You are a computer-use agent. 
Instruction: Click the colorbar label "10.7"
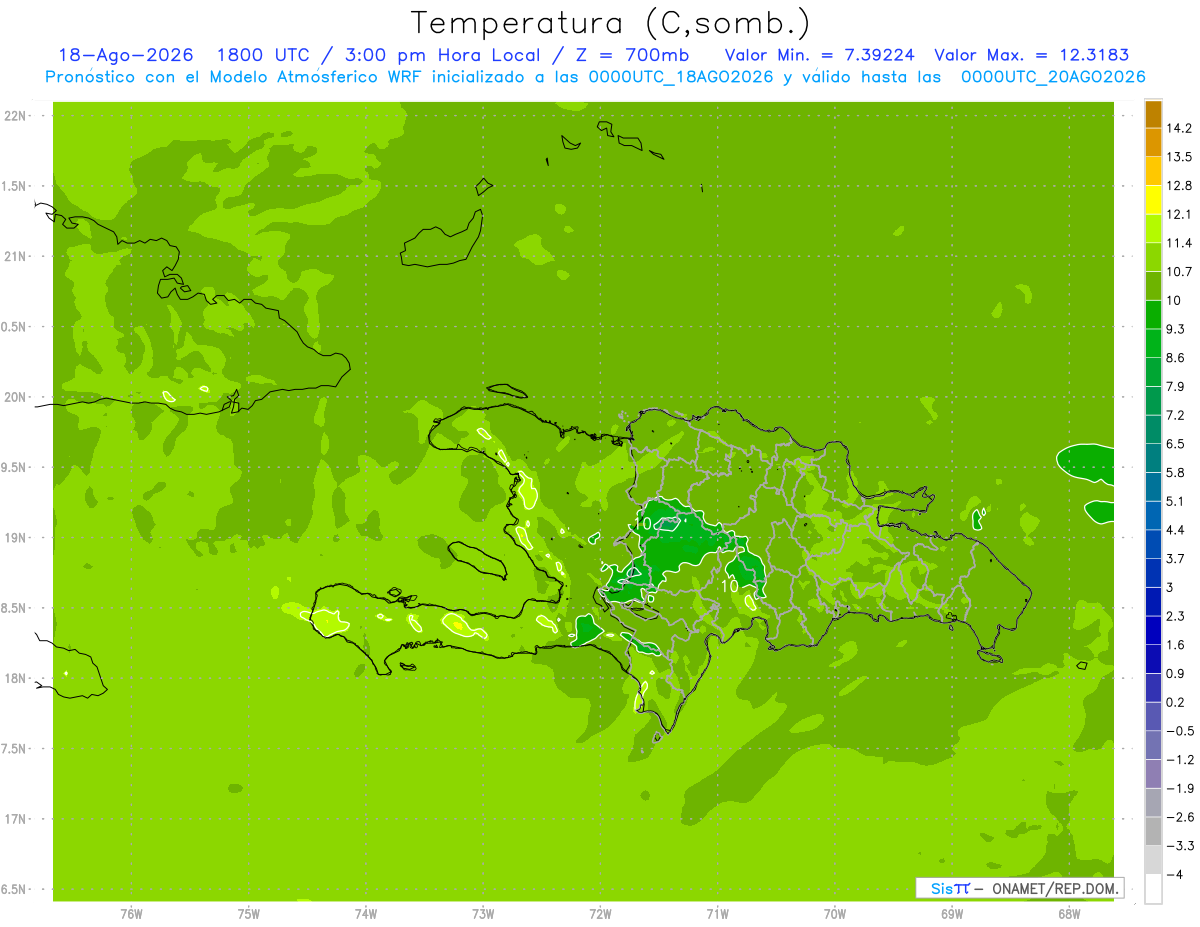tap(1179, 271)
